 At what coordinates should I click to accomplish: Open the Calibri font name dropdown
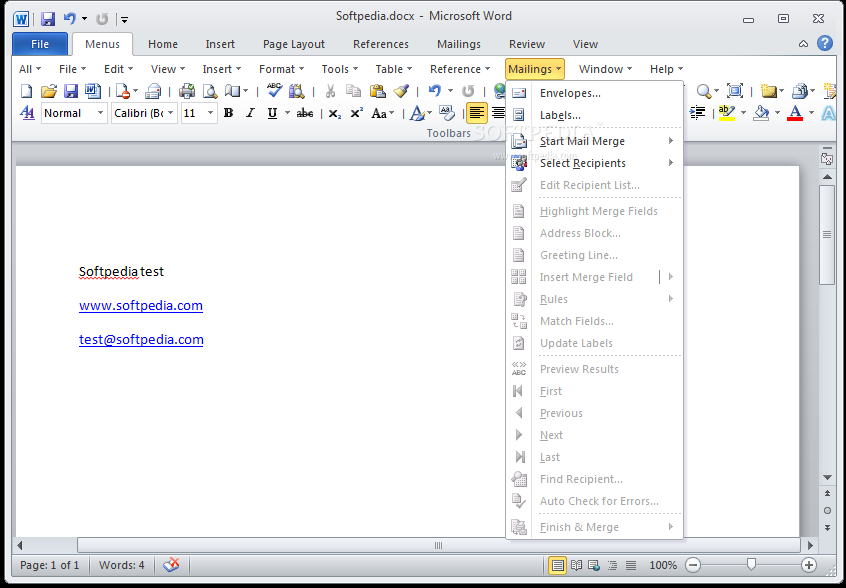coord(144,113)
